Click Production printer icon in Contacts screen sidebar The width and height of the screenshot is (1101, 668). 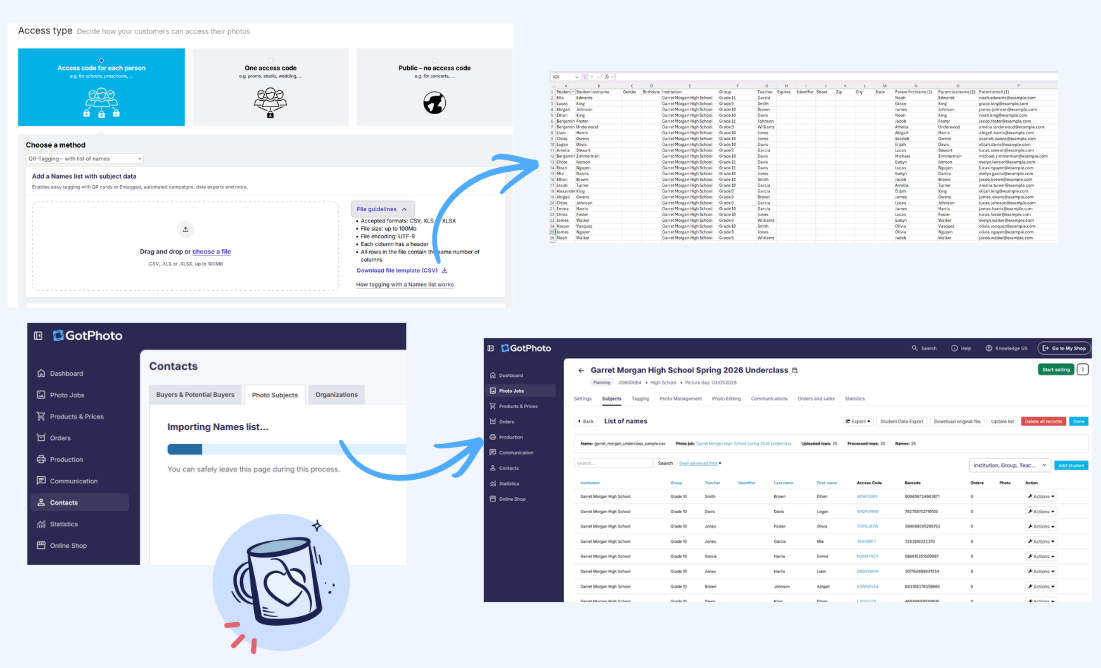(41, 459)
